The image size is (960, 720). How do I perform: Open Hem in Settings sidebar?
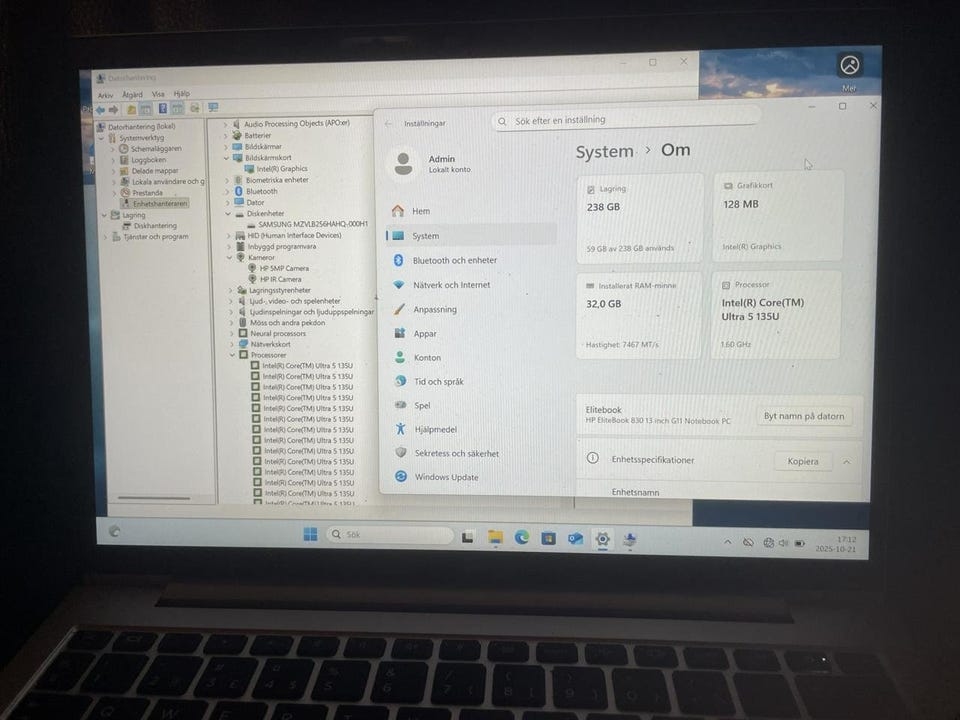coord(421,211)
